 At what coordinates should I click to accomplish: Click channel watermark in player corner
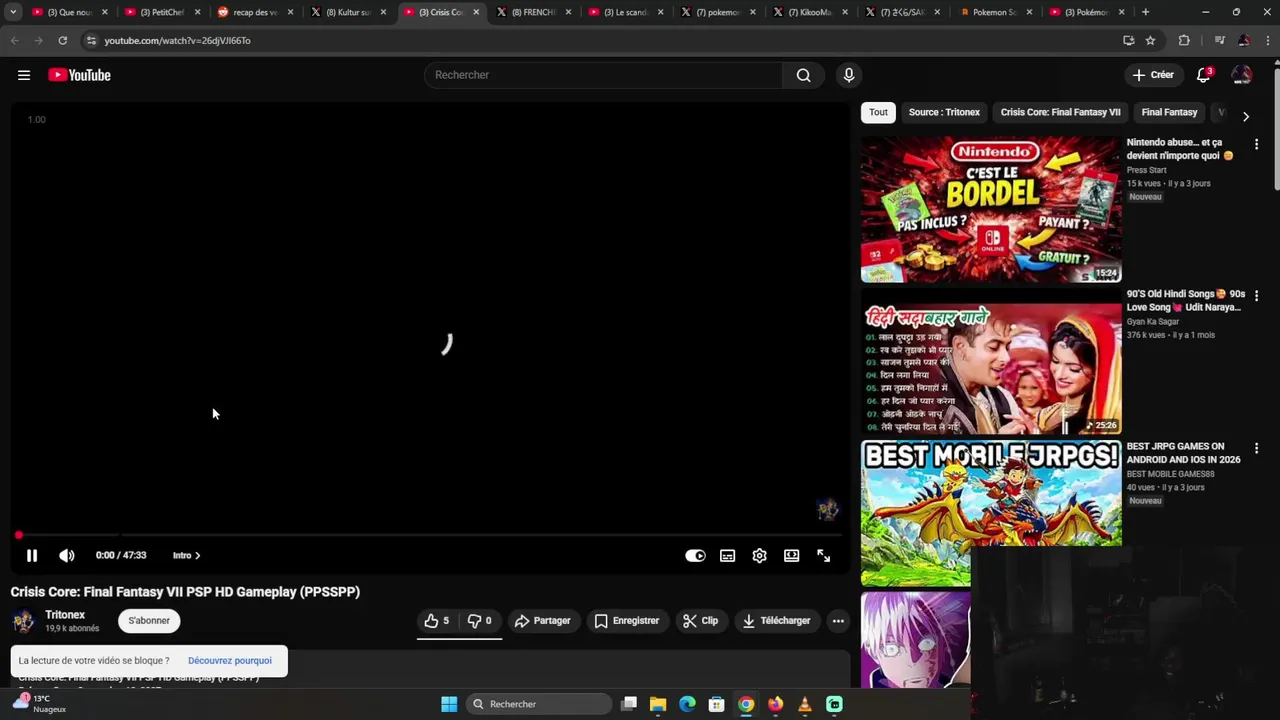827,510
